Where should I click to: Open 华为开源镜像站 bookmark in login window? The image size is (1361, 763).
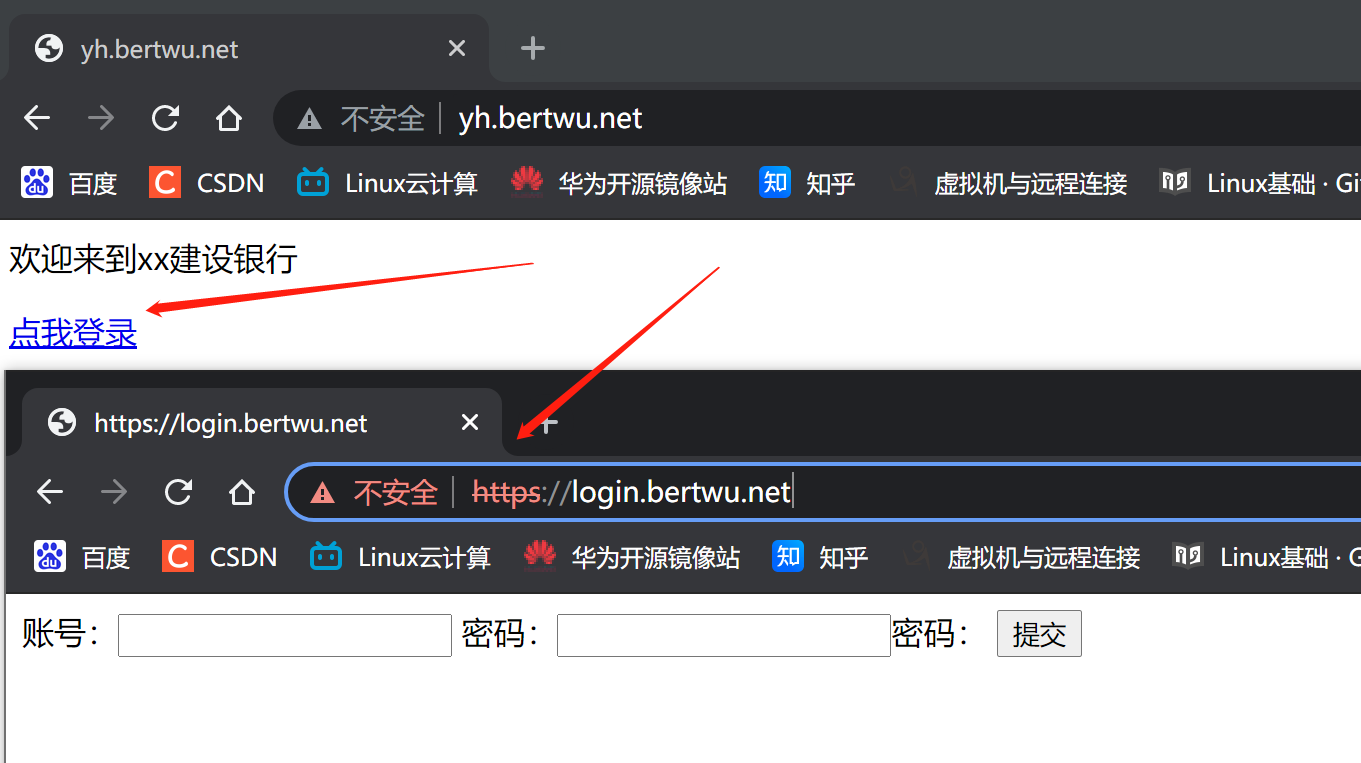click(x=632, y=557)
